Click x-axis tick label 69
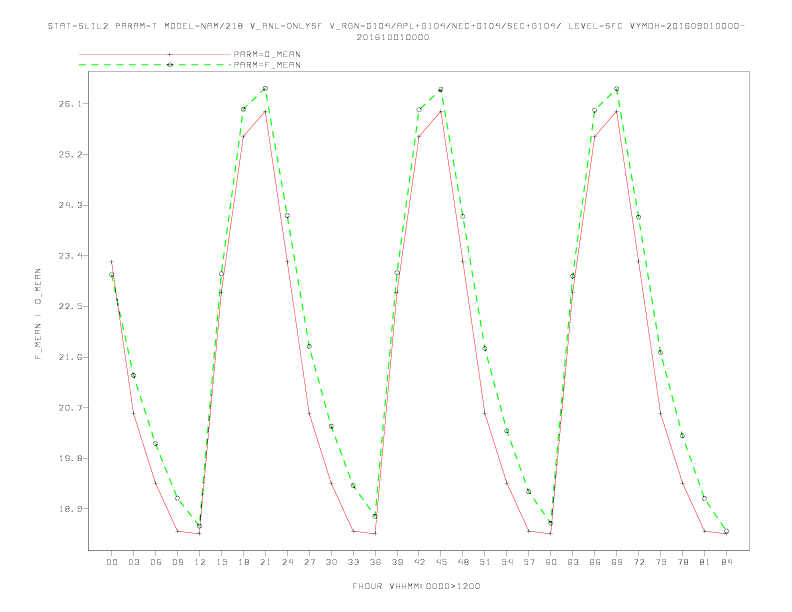 (x=617, y=562)
